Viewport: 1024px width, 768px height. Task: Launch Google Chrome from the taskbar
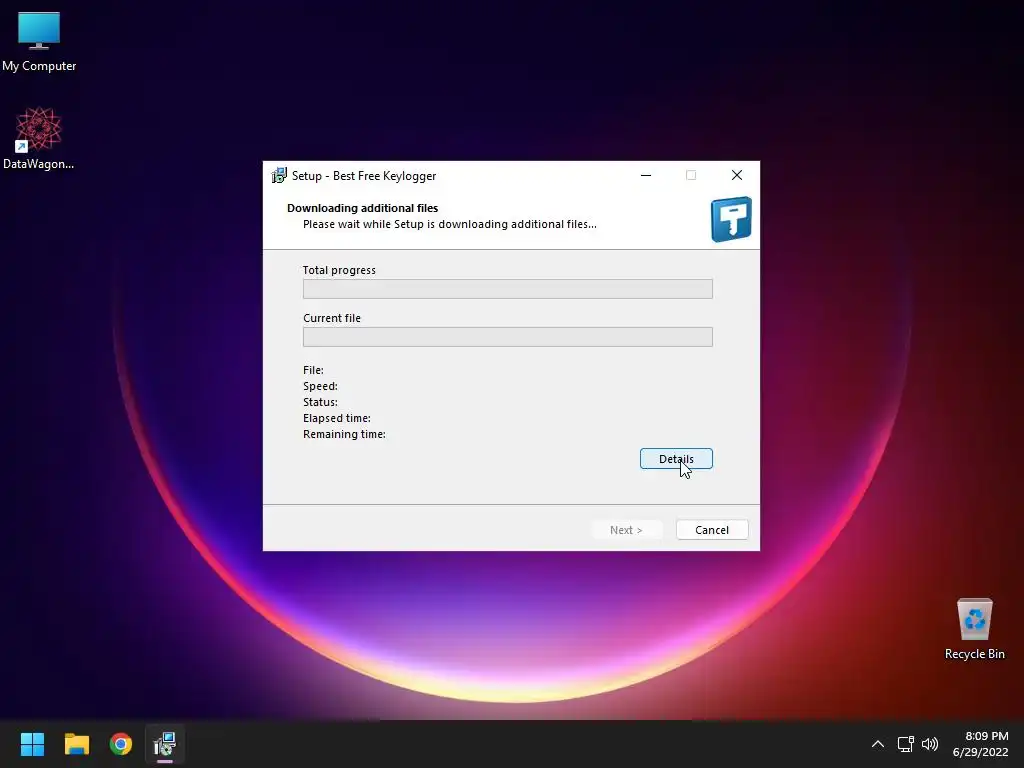tap(121, 744)
